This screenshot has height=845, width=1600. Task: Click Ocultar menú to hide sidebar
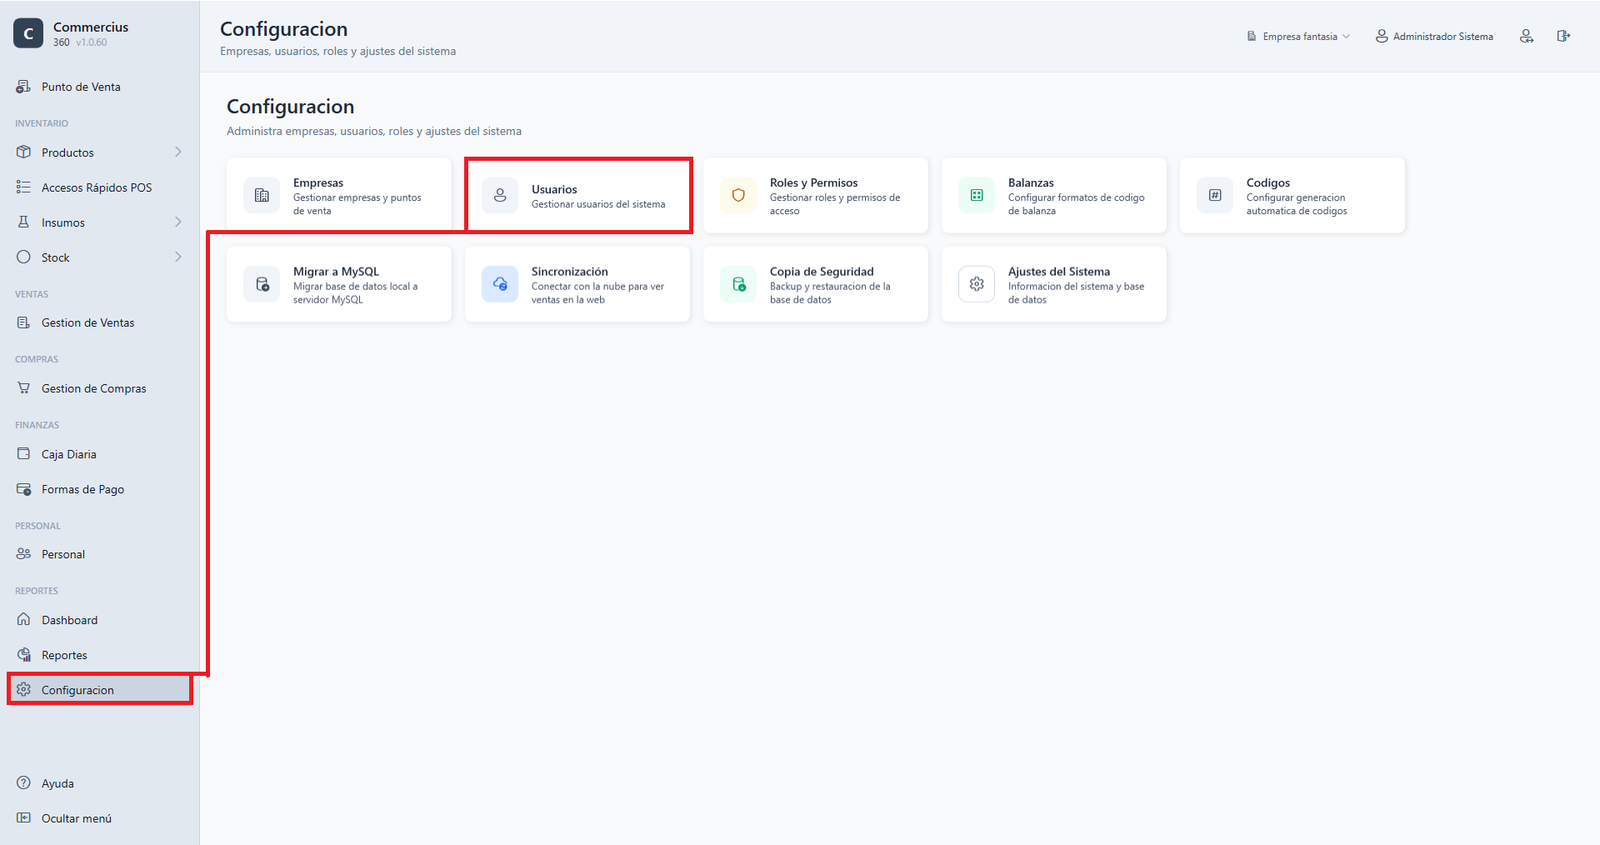click(x=100, y=818)
